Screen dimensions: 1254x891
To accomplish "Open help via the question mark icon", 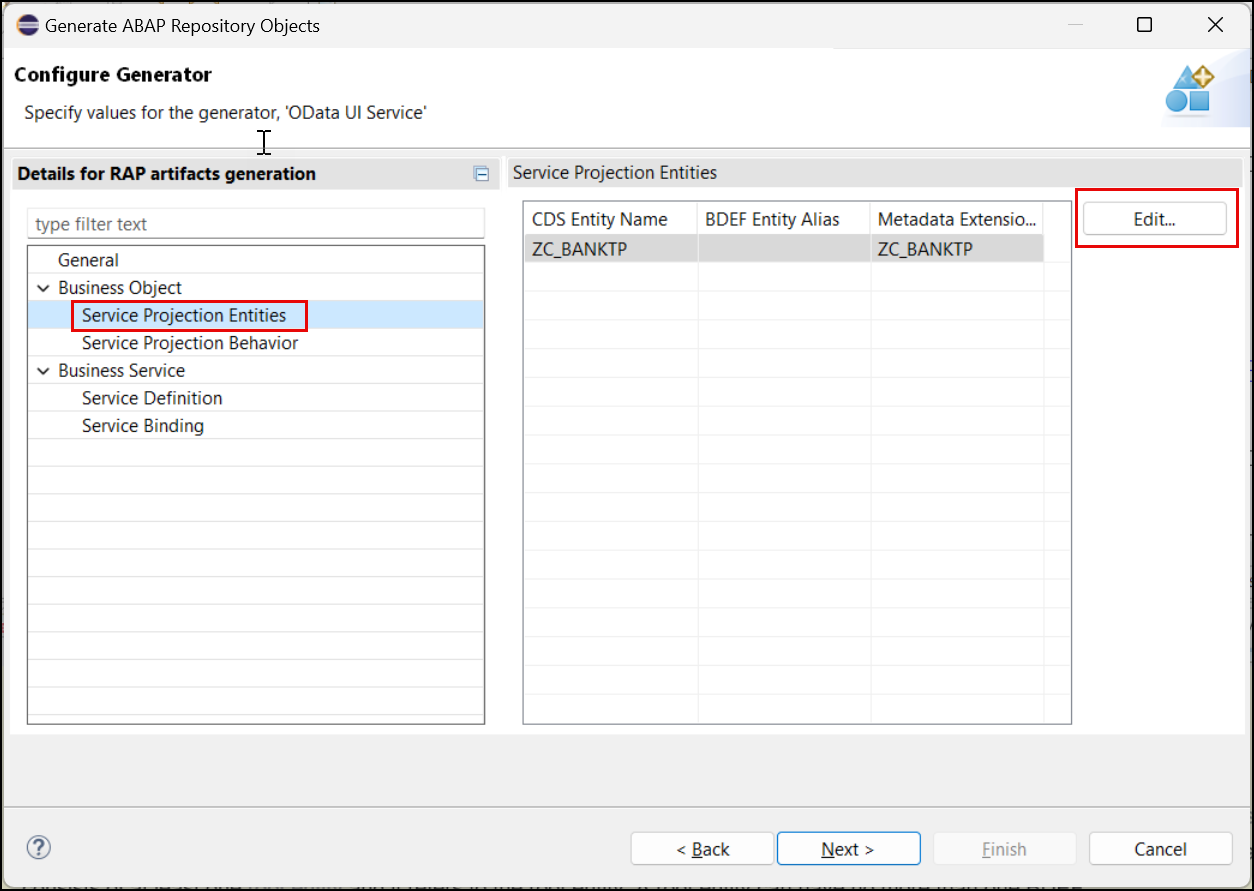I will (x=38, y=848).
